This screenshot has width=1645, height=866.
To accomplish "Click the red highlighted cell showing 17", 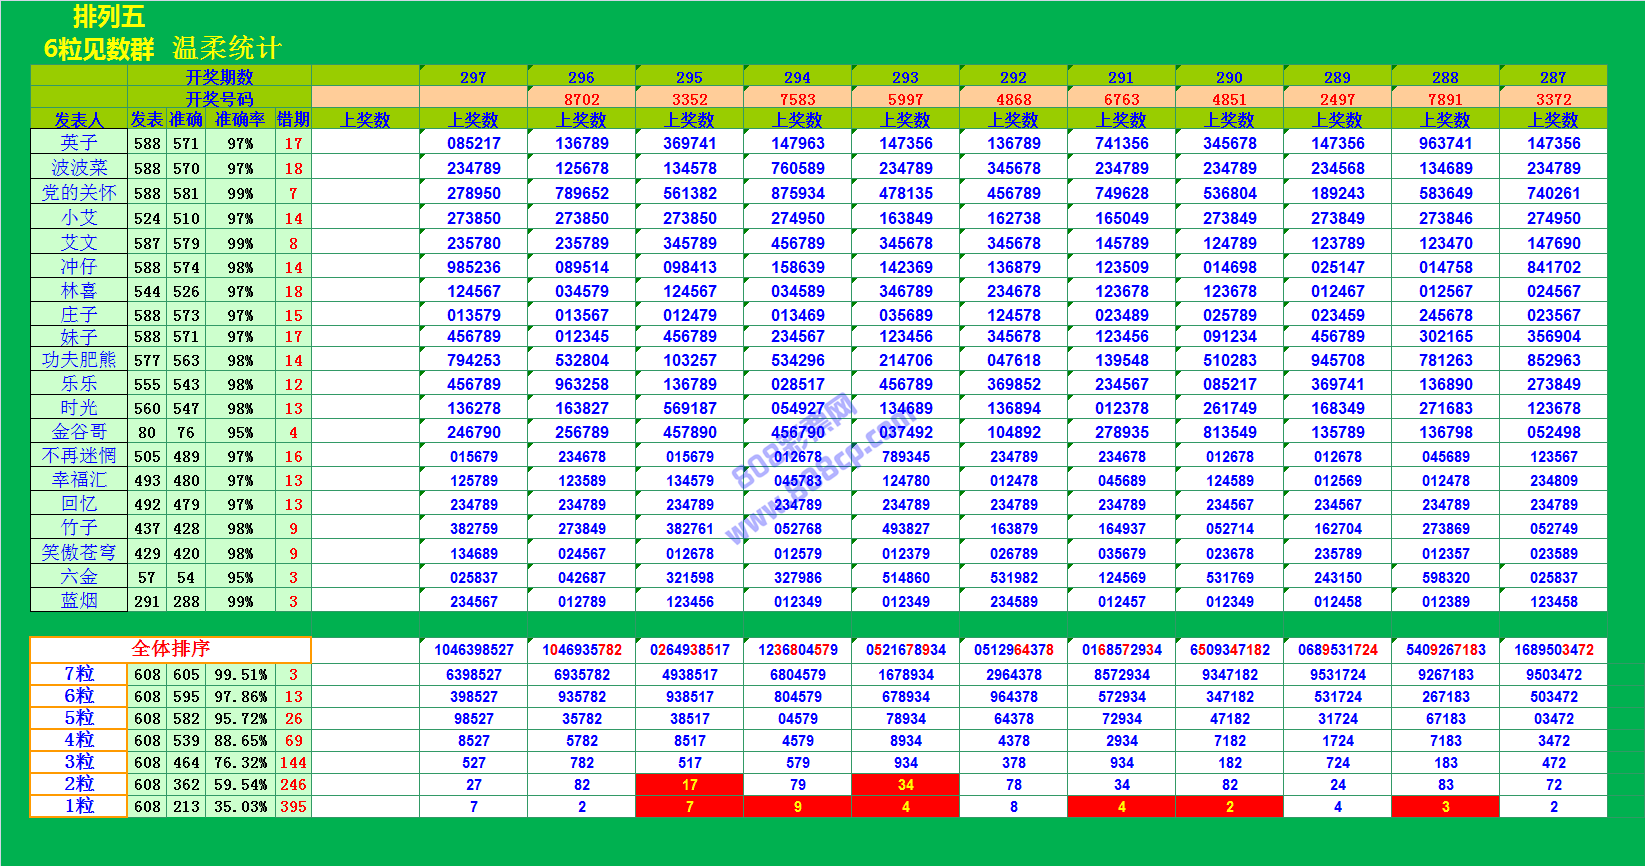I will [x=689, y=785].
